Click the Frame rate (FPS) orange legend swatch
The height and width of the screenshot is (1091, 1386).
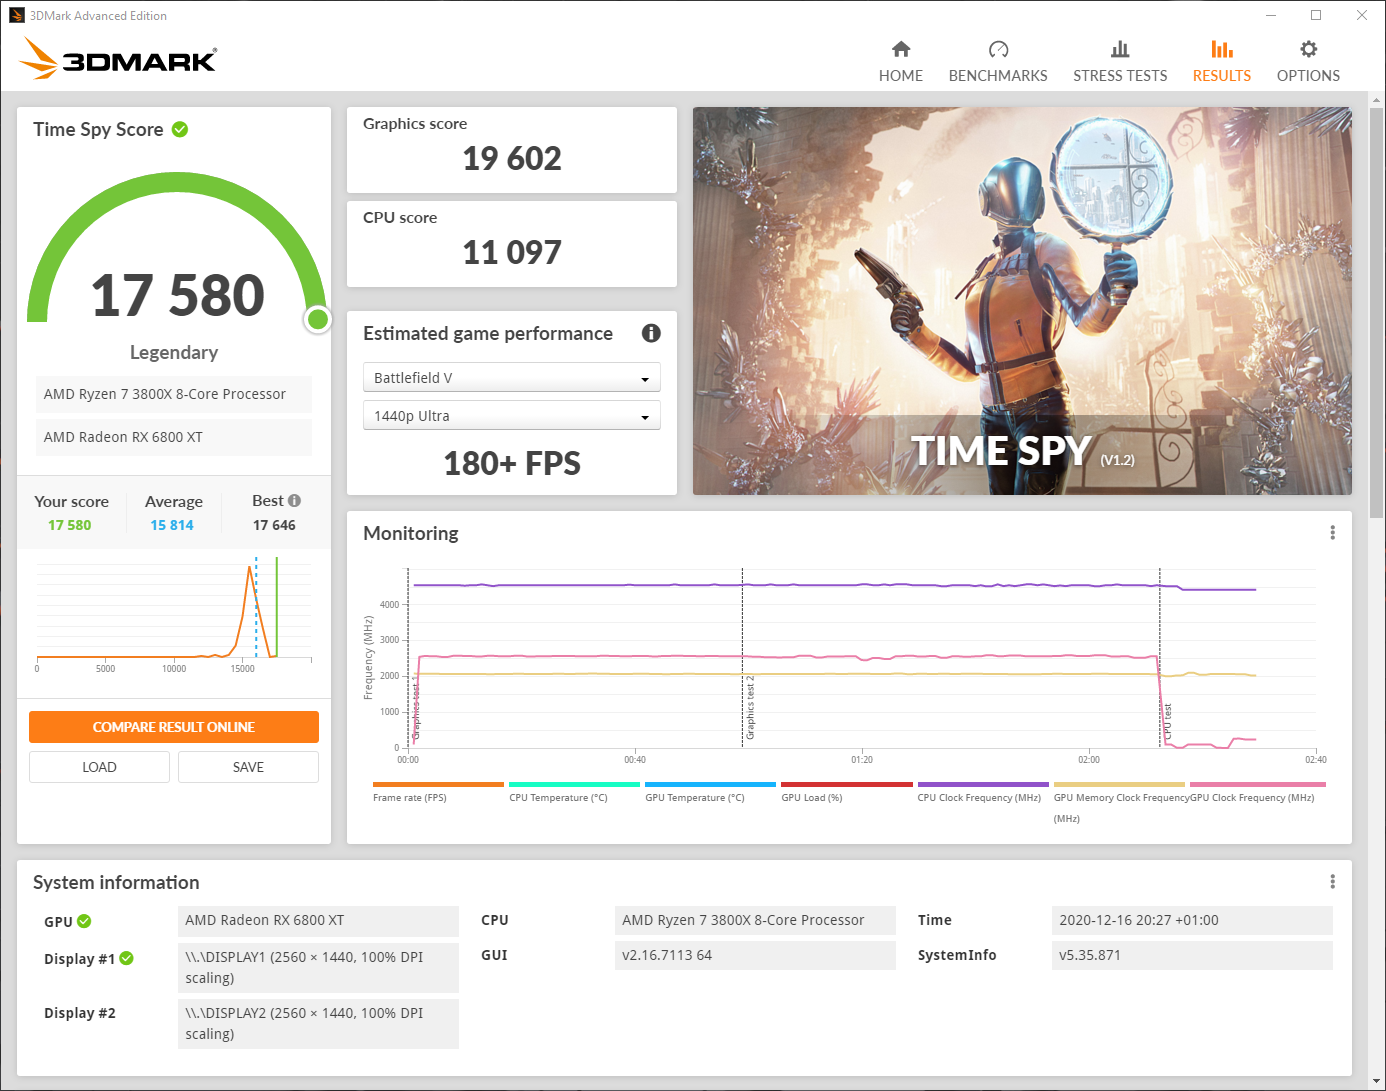(x=438, y=785)
